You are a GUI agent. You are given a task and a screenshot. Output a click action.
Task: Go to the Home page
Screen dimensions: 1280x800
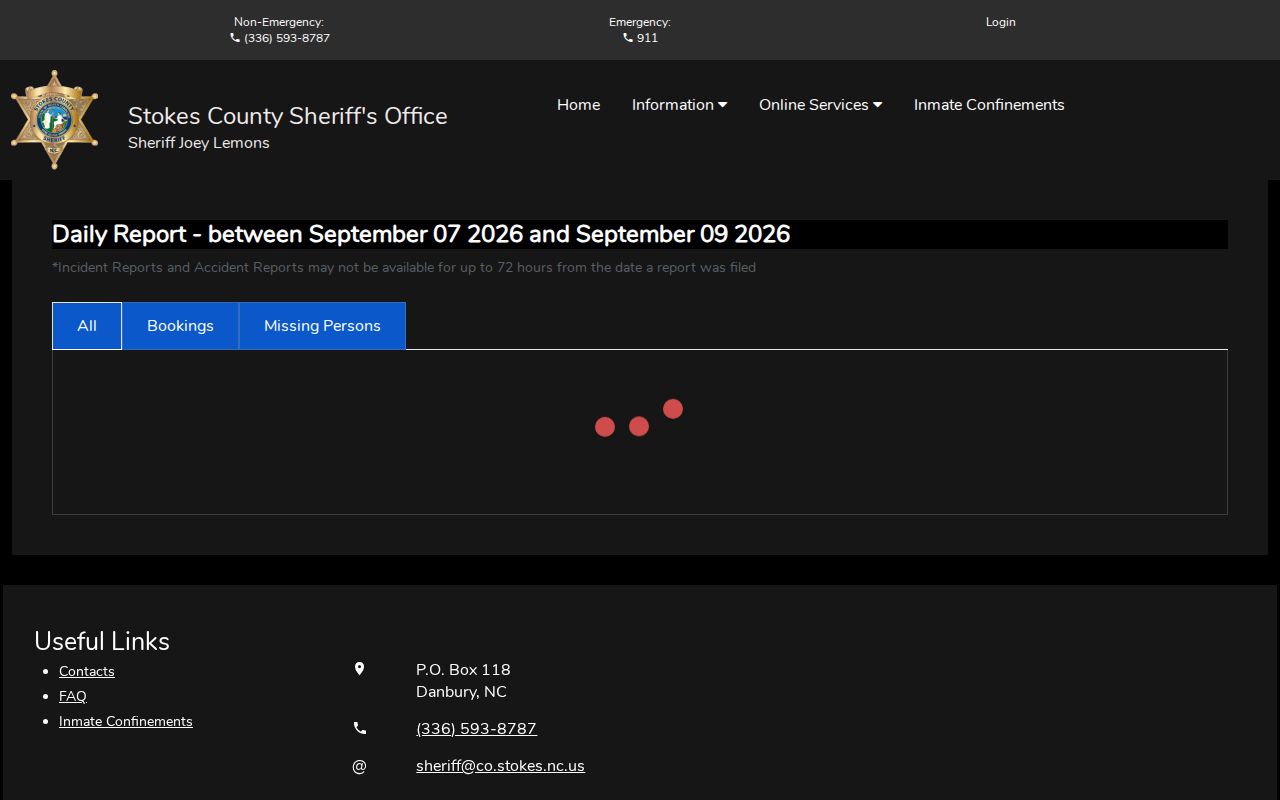click(578, 105)
